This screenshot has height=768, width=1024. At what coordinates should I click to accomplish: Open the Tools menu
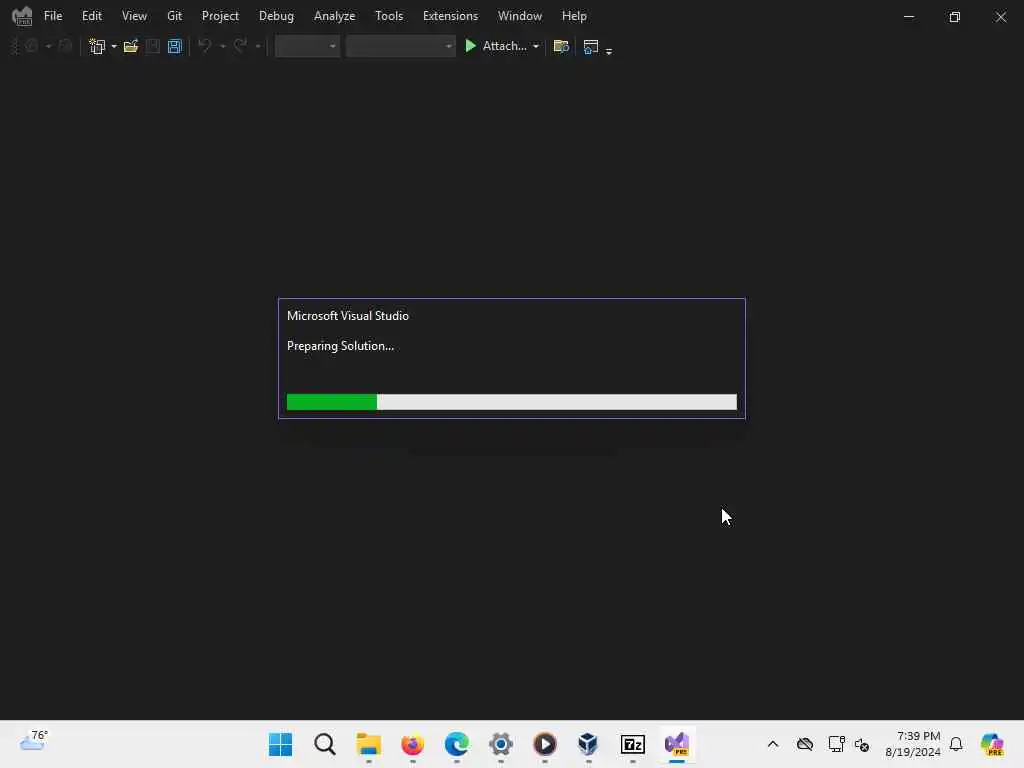pyautogui.click(x=389, y=16)
